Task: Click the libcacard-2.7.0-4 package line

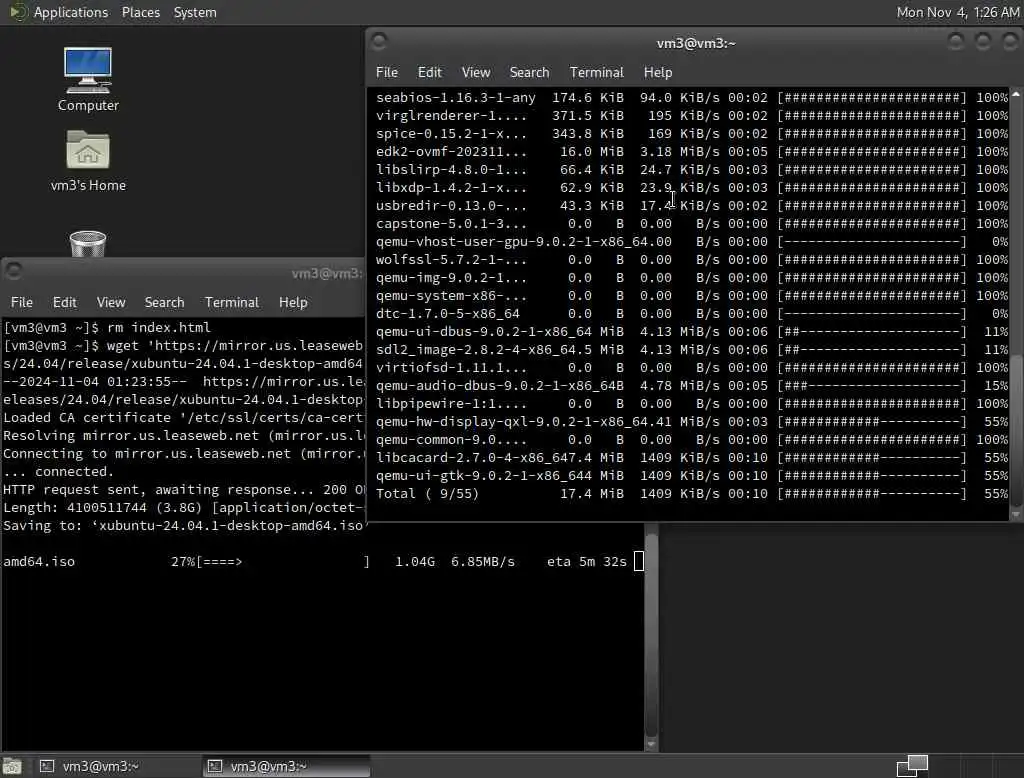Action: click(x=692, y=458)
